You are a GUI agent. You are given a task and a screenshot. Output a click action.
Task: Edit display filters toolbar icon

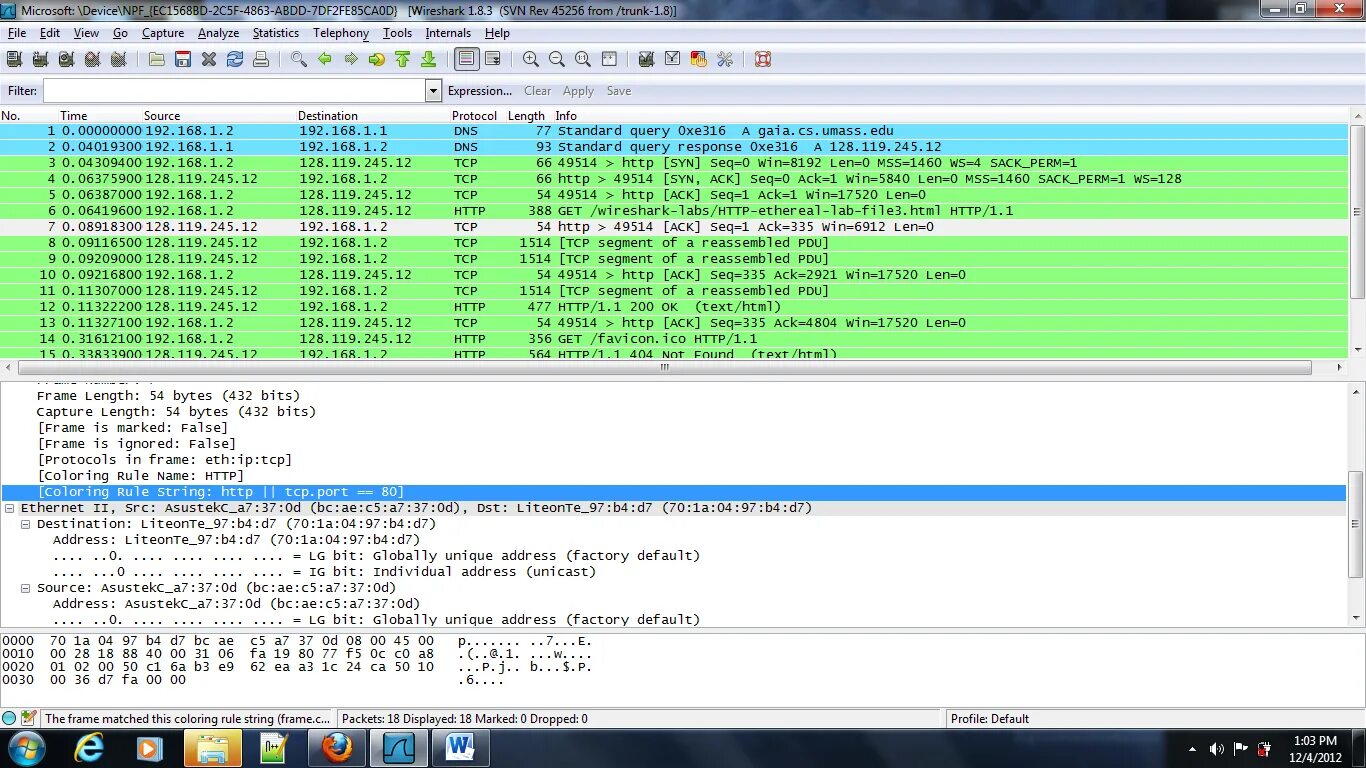pos(673,60)
